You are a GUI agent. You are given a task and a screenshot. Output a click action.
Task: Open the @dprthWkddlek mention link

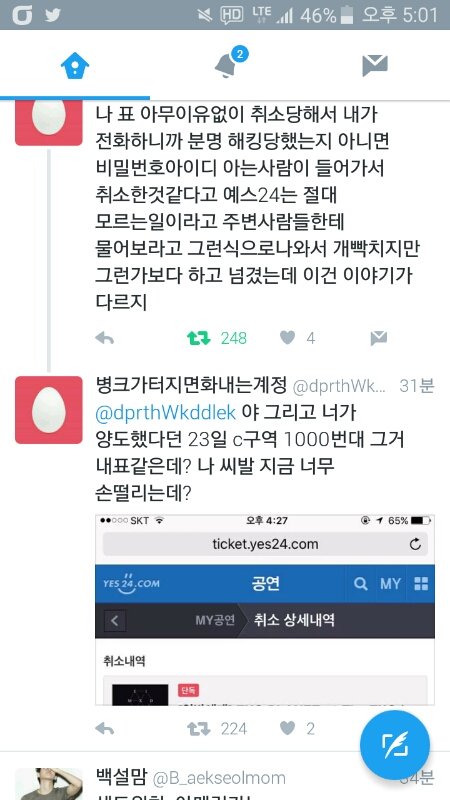(166, 413)
